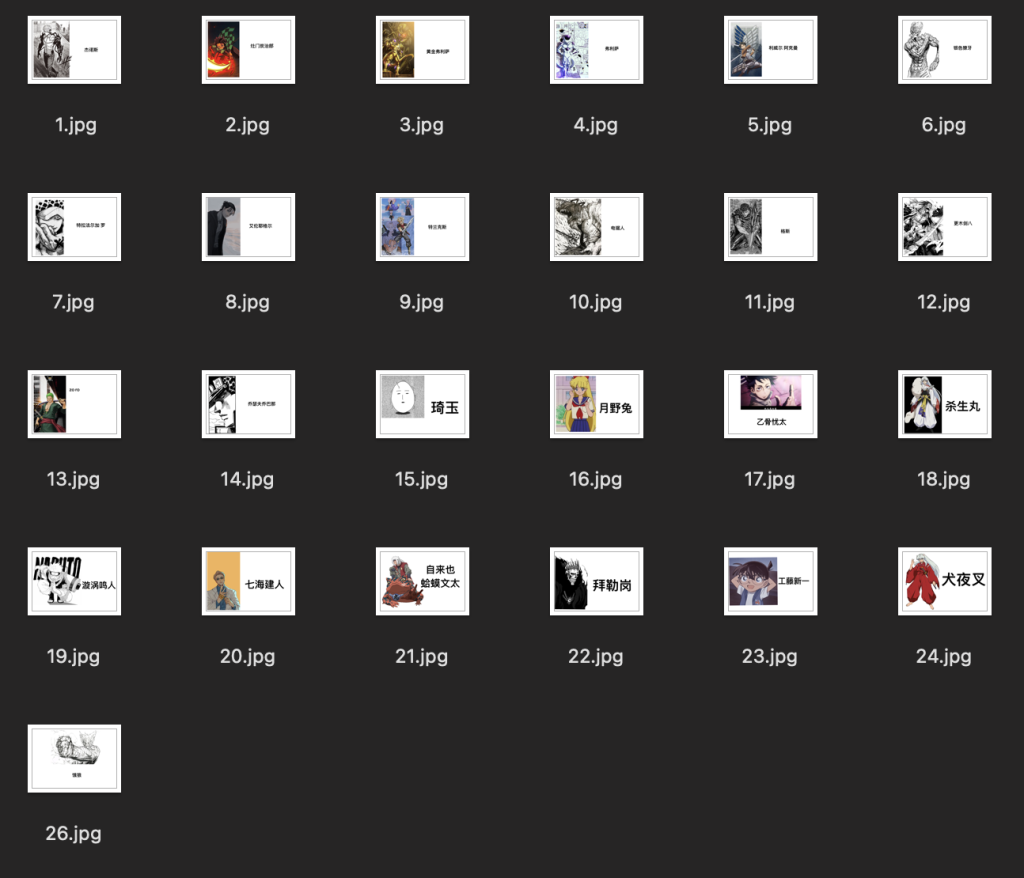The image size is (1024, 878).
Task: Click the file name 26.jpg
Action: point(73,833)
